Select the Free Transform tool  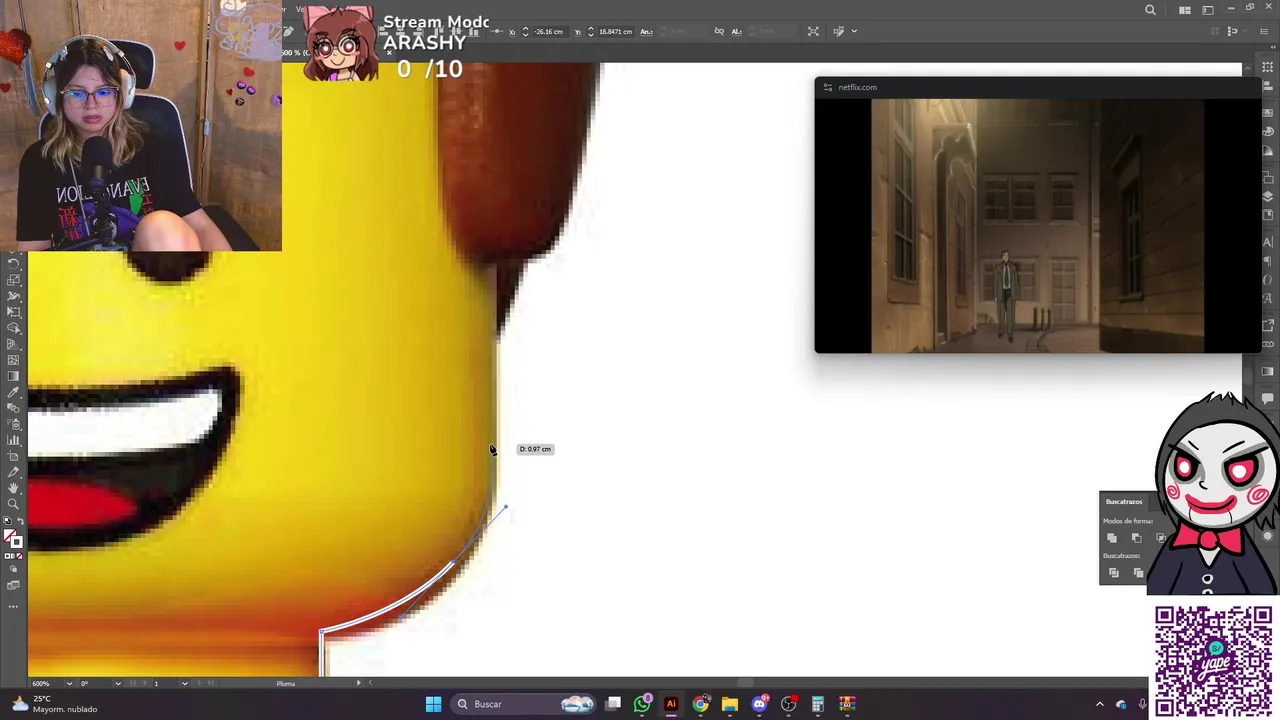click(13, 312)
